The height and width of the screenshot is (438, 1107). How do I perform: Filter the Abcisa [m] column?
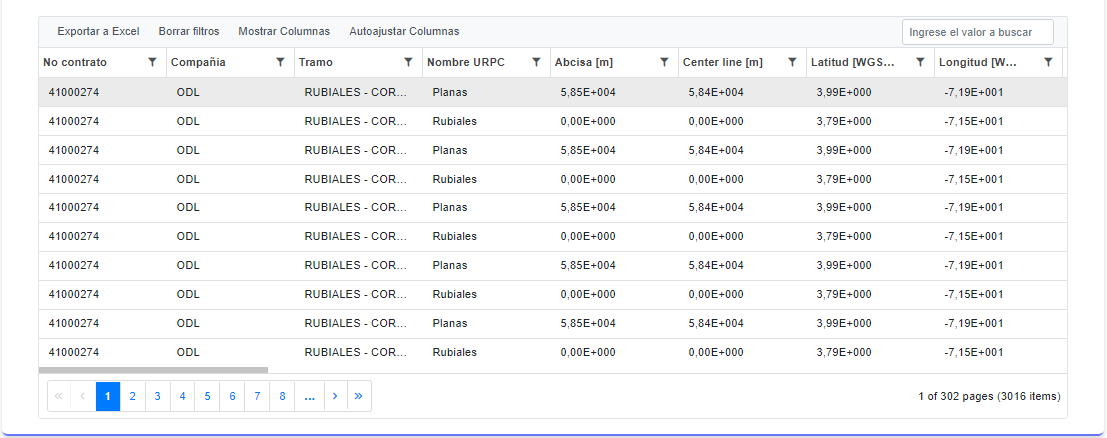664,62
